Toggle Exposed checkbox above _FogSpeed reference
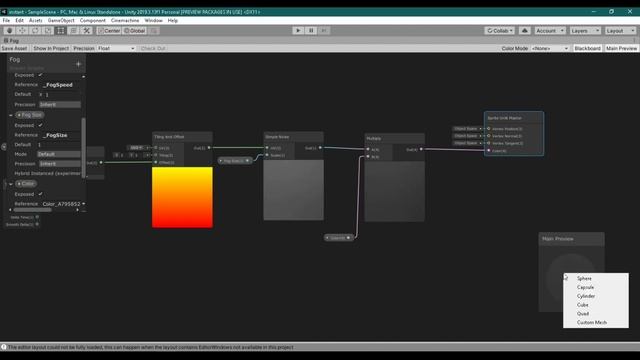 40,75
